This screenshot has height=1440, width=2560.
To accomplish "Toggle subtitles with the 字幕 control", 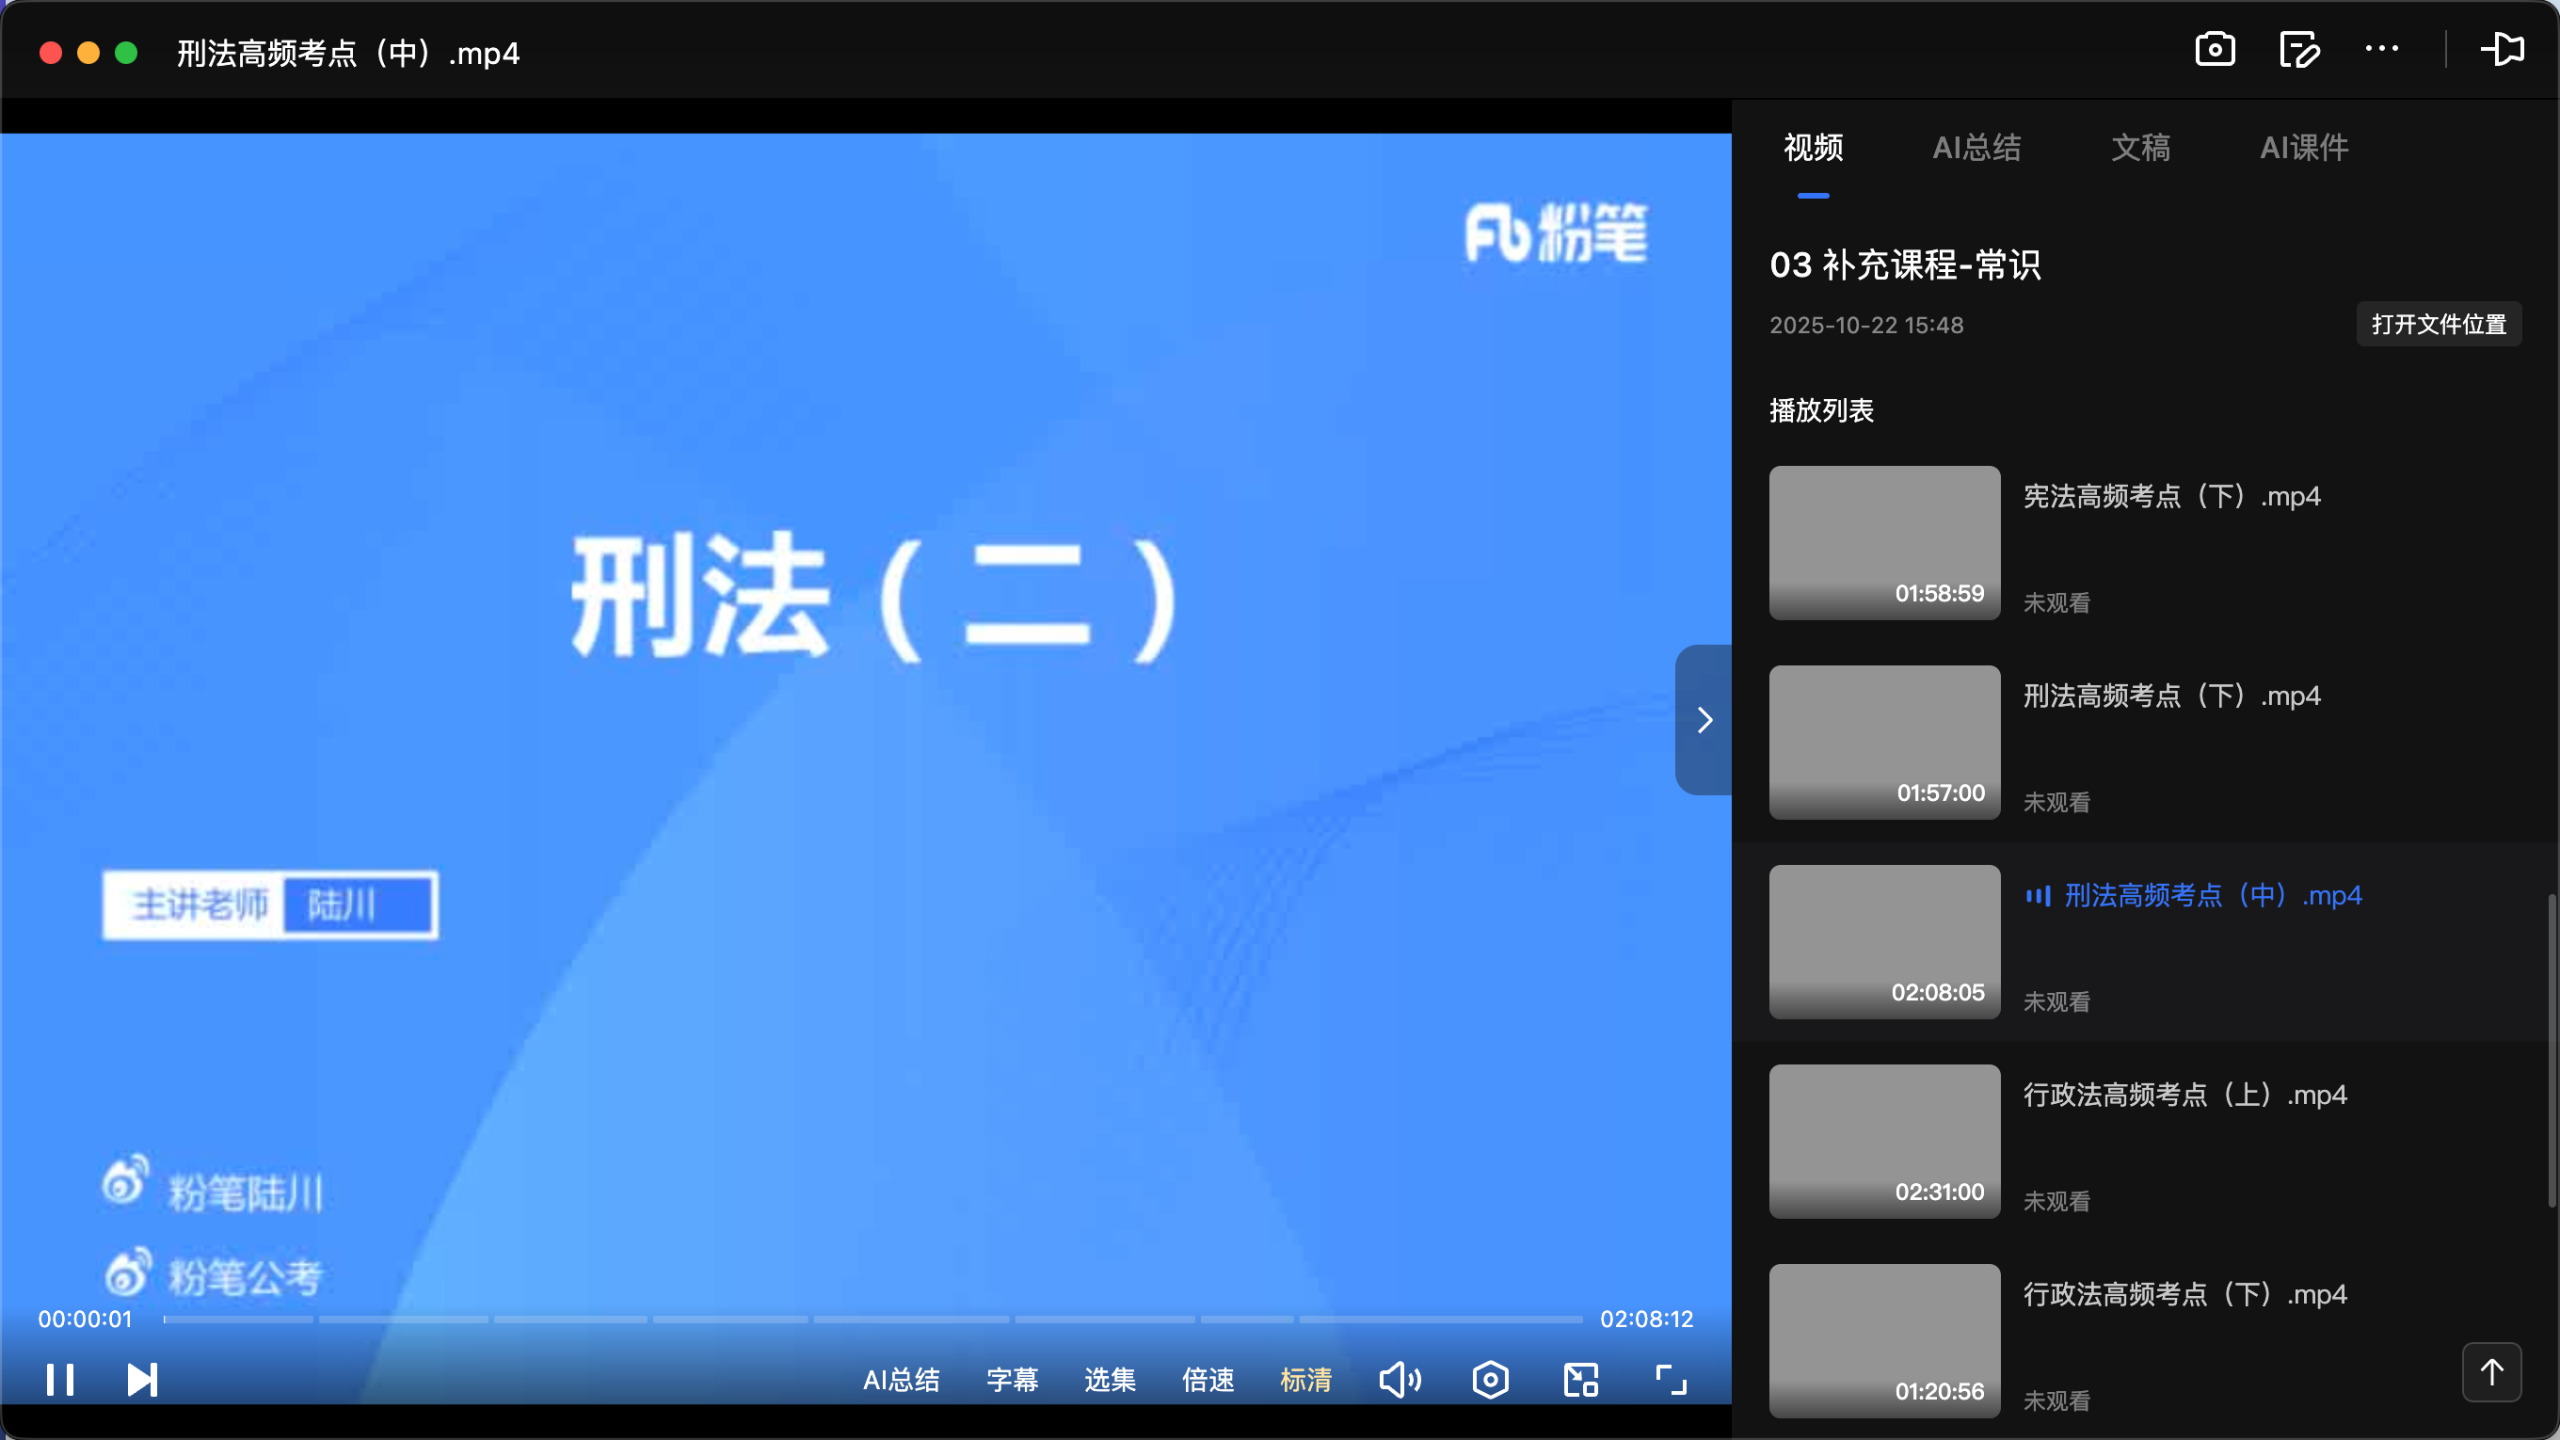I will point(1011,1379).
